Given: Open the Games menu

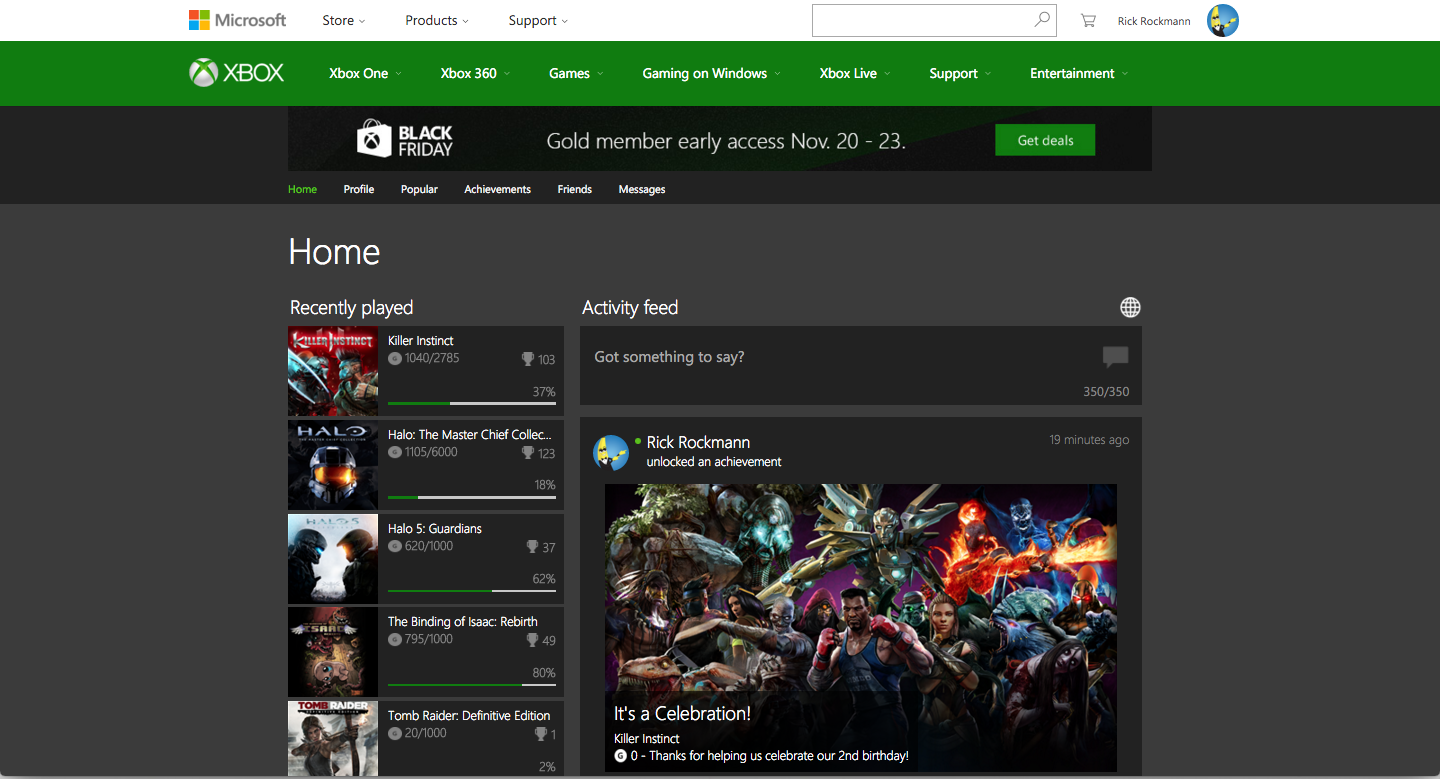Looking at the screenshot, I should (x=576, y=73).
